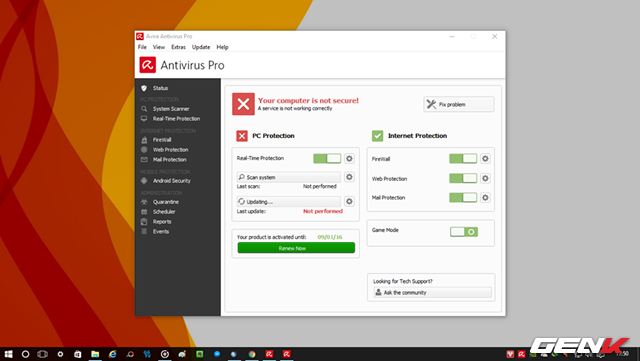
Task: Click the PC Protection red X icon
Action: pyautogui.click(x=242, y=136)
